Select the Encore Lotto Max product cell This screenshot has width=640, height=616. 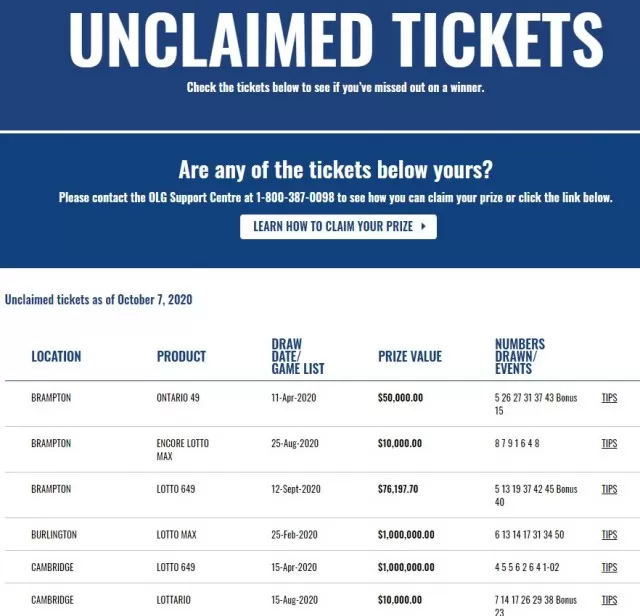pyautogui.click(x=182, y=449)
